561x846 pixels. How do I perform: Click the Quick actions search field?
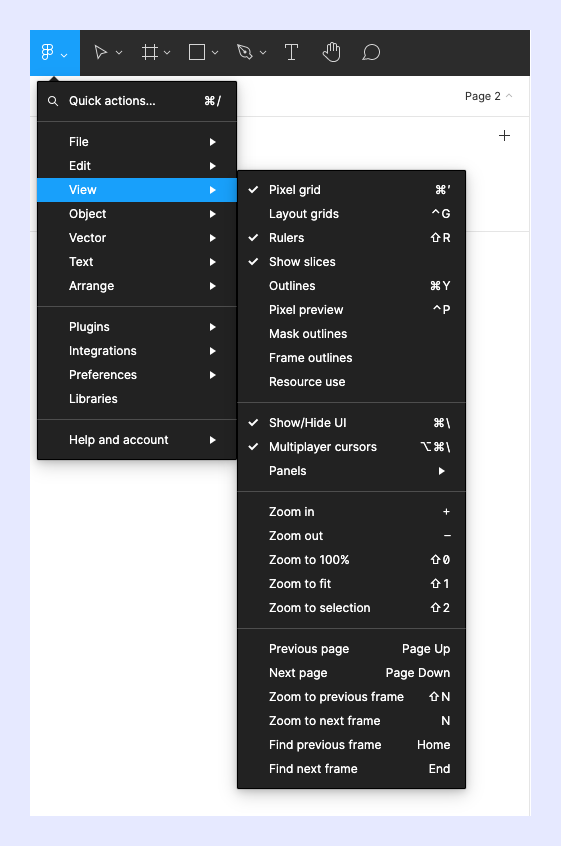(137, 101)
